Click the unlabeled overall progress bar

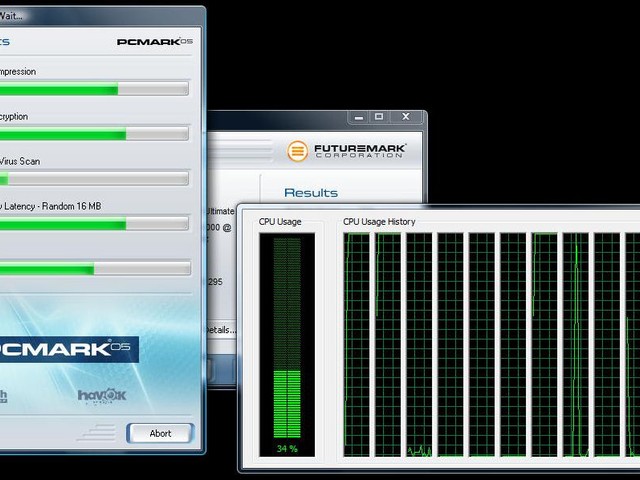point(95,269)
